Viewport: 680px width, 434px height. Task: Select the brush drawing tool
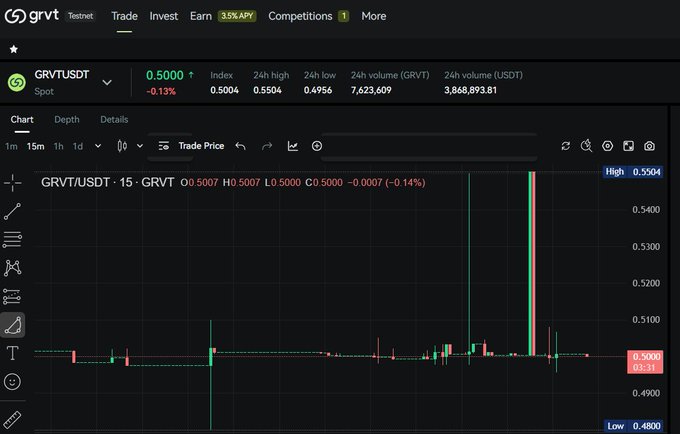pyautogui.click(x=13, y=325)
